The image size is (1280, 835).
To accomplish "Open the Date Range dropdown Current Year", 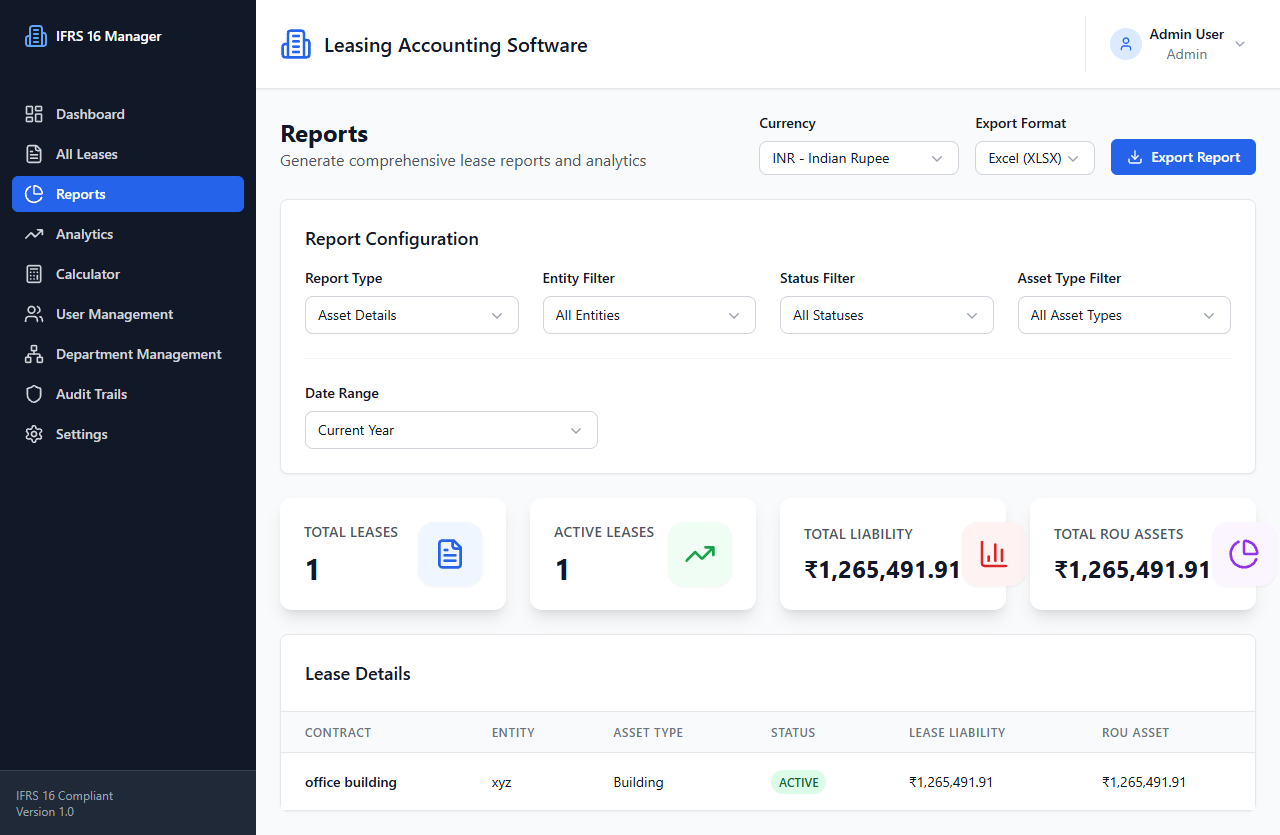I will click(x=451, y=430).
